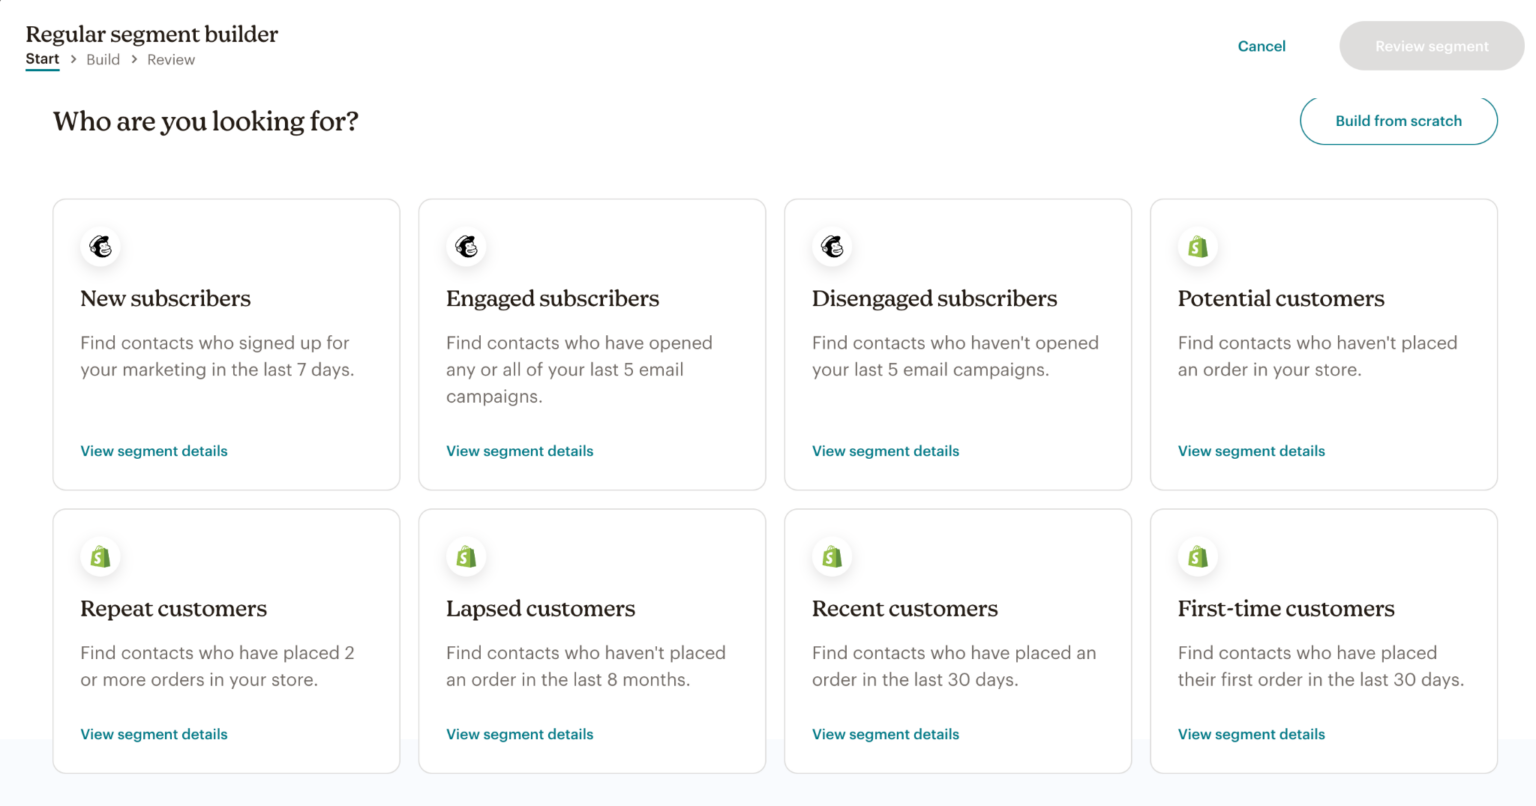Select the Mailchimp icon on Disengaged subscribers card
1536x806 pixels.
[832, 246]
